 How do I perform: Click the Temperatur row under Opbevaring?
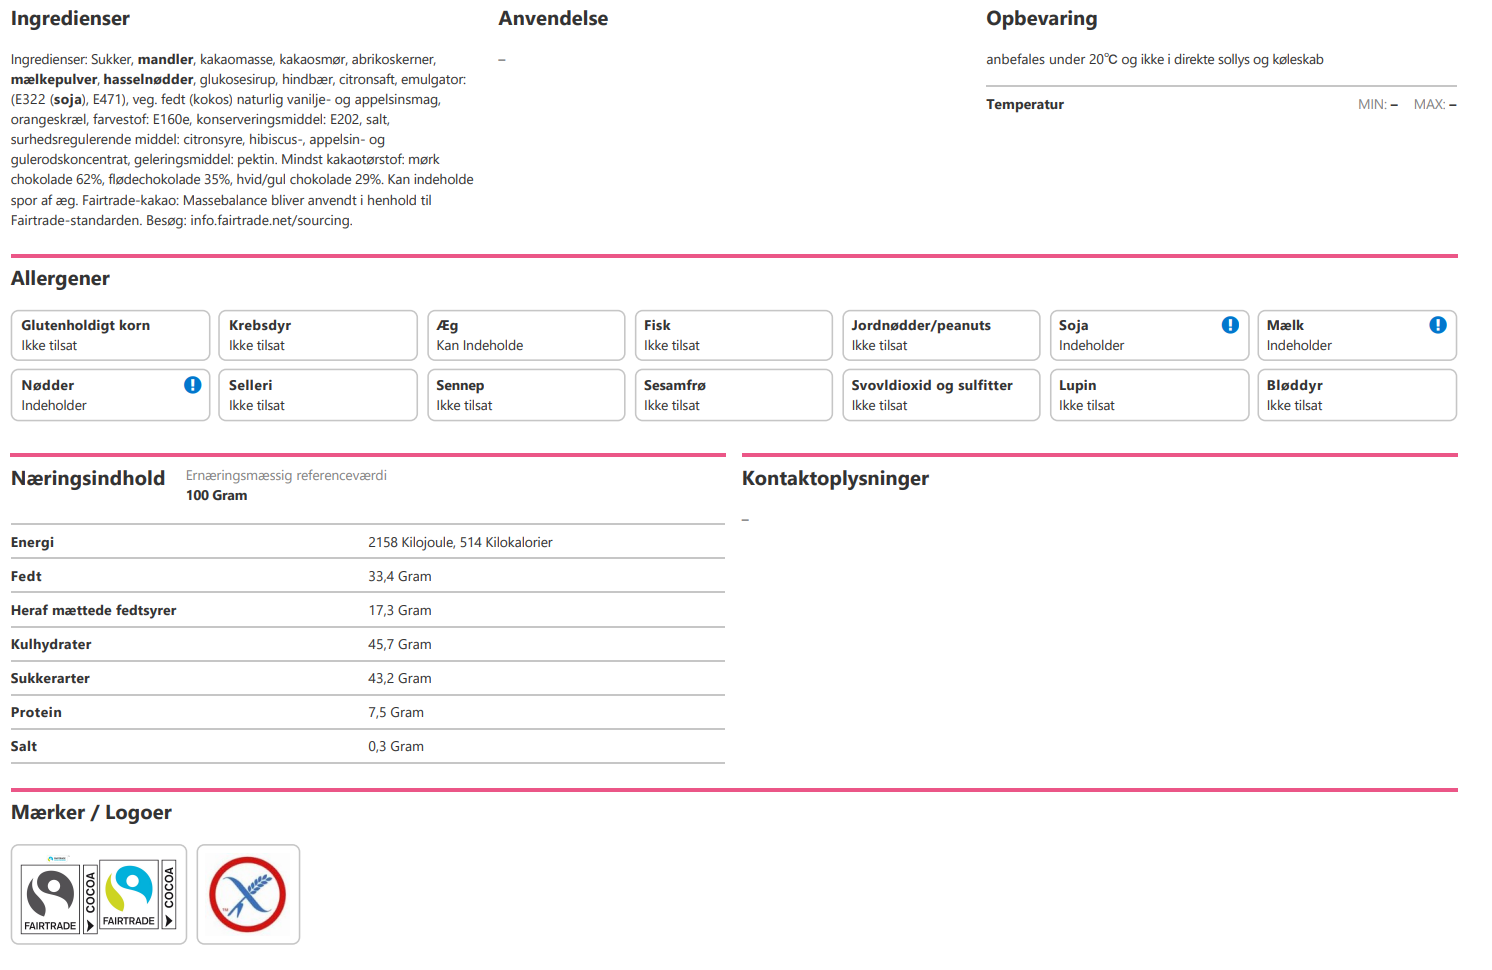(1220, 104)
